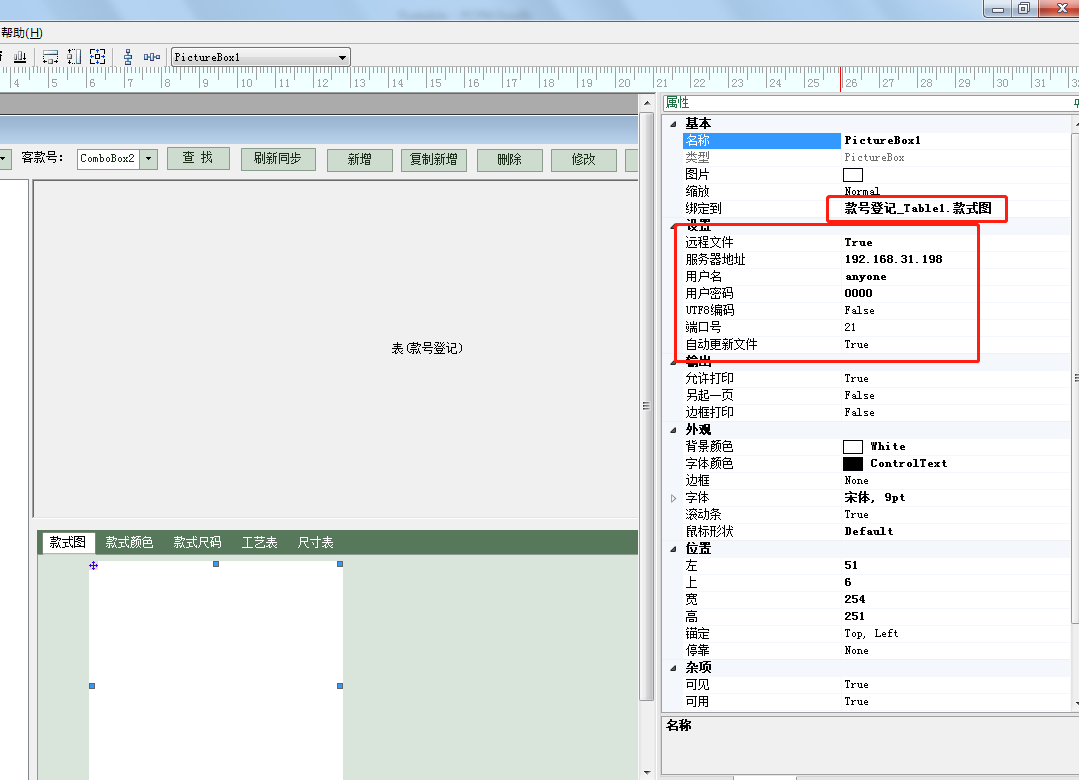Open the ComboBox2 dropdown arrow
Image resolution: width=1079 pixels, height=780 pixels.
149,159
